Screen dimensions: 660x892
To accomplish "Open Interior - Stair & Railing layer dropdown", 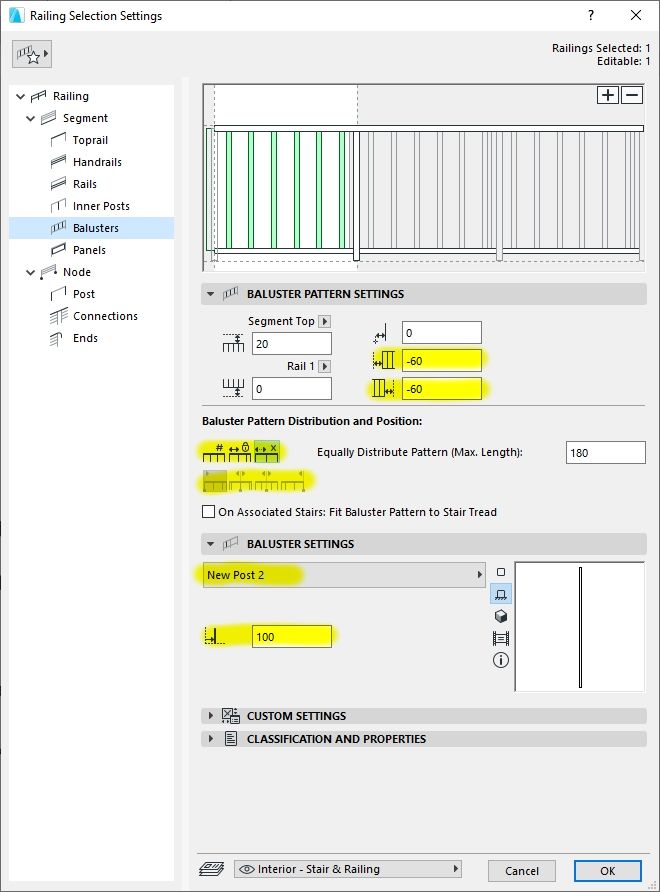I will (348, 869).
